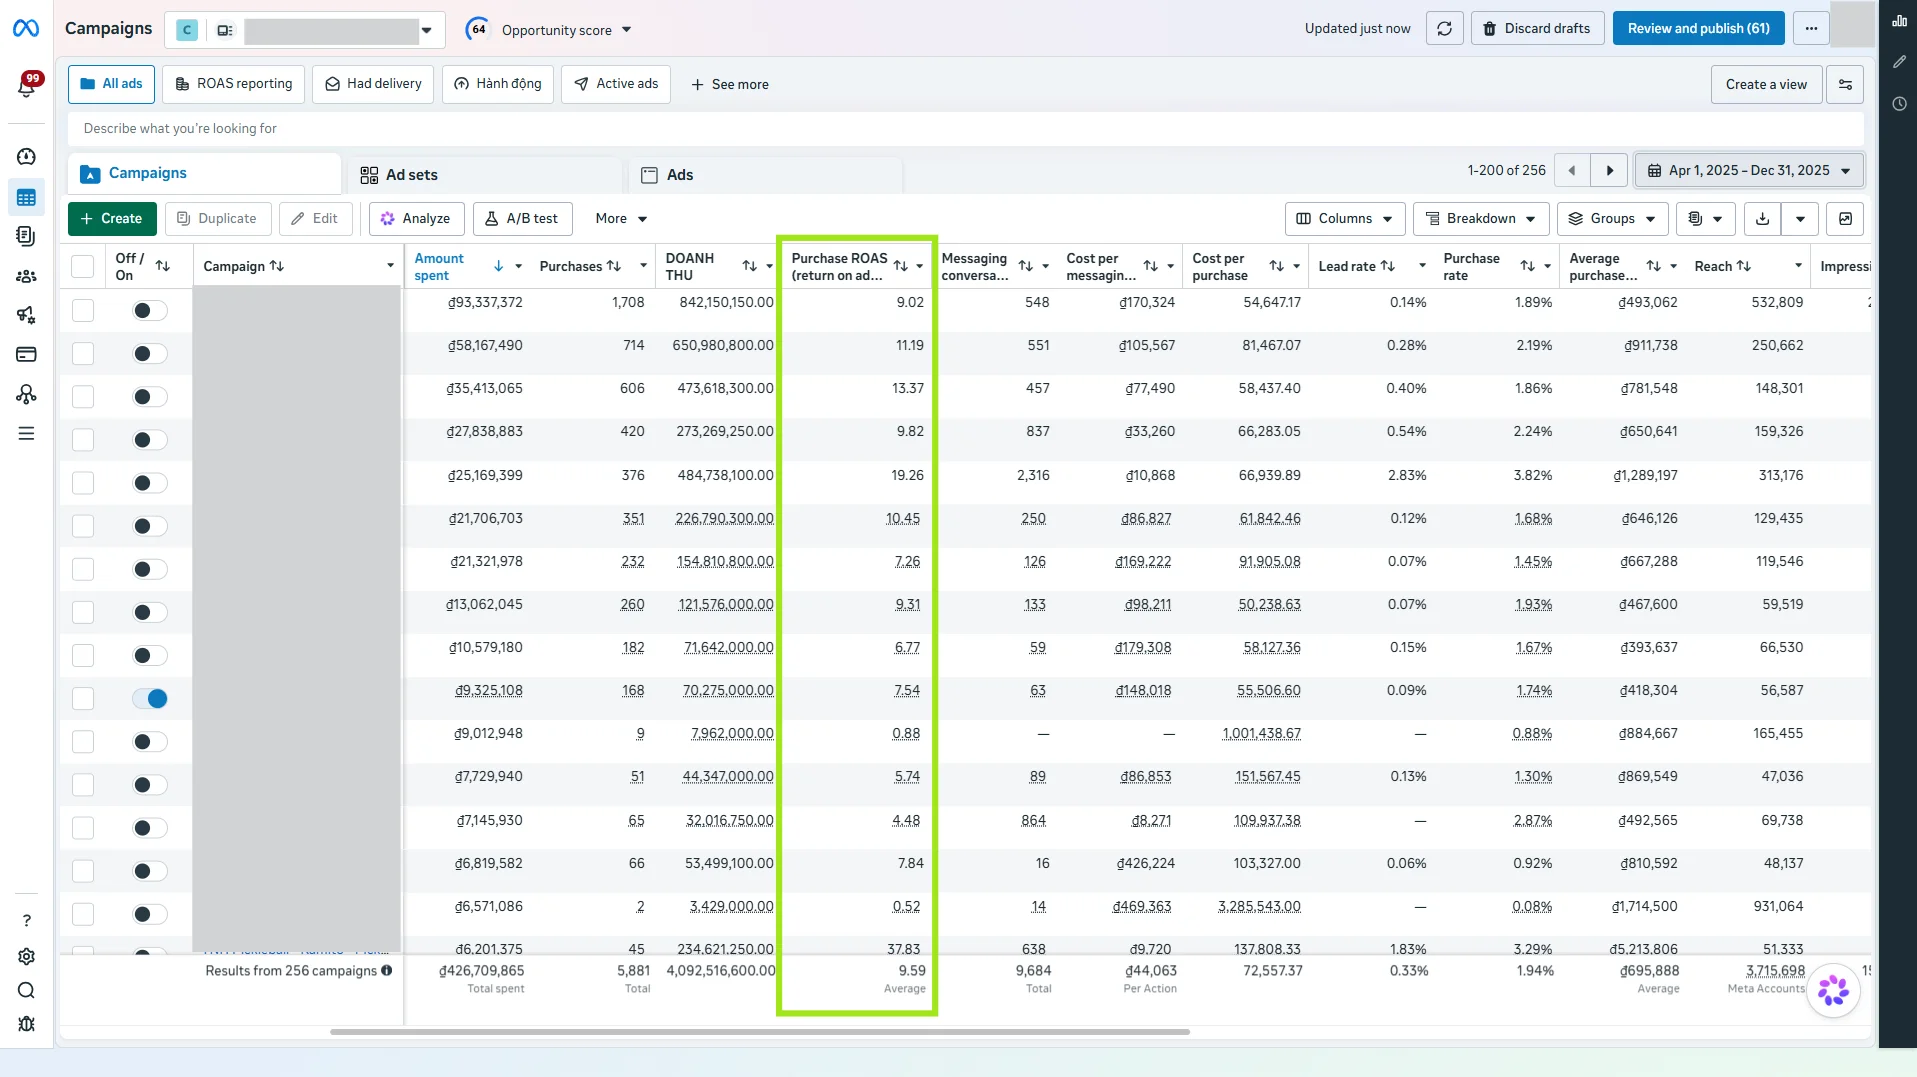
Task: Click the Create a view button
Action: pos(1766,85)
